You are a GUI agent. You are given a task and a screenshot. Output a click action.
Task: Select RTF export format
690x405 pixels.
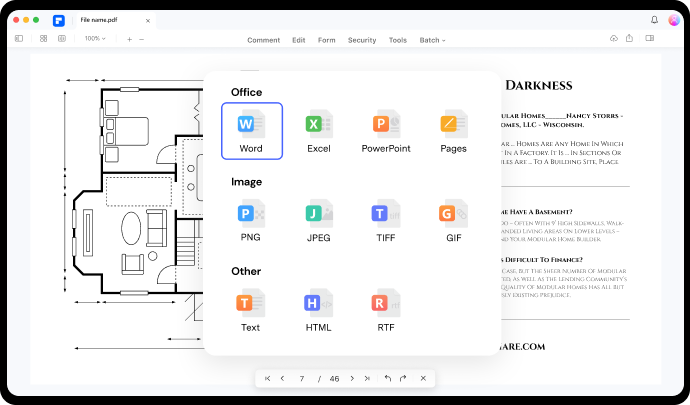(x=386, y=310)
